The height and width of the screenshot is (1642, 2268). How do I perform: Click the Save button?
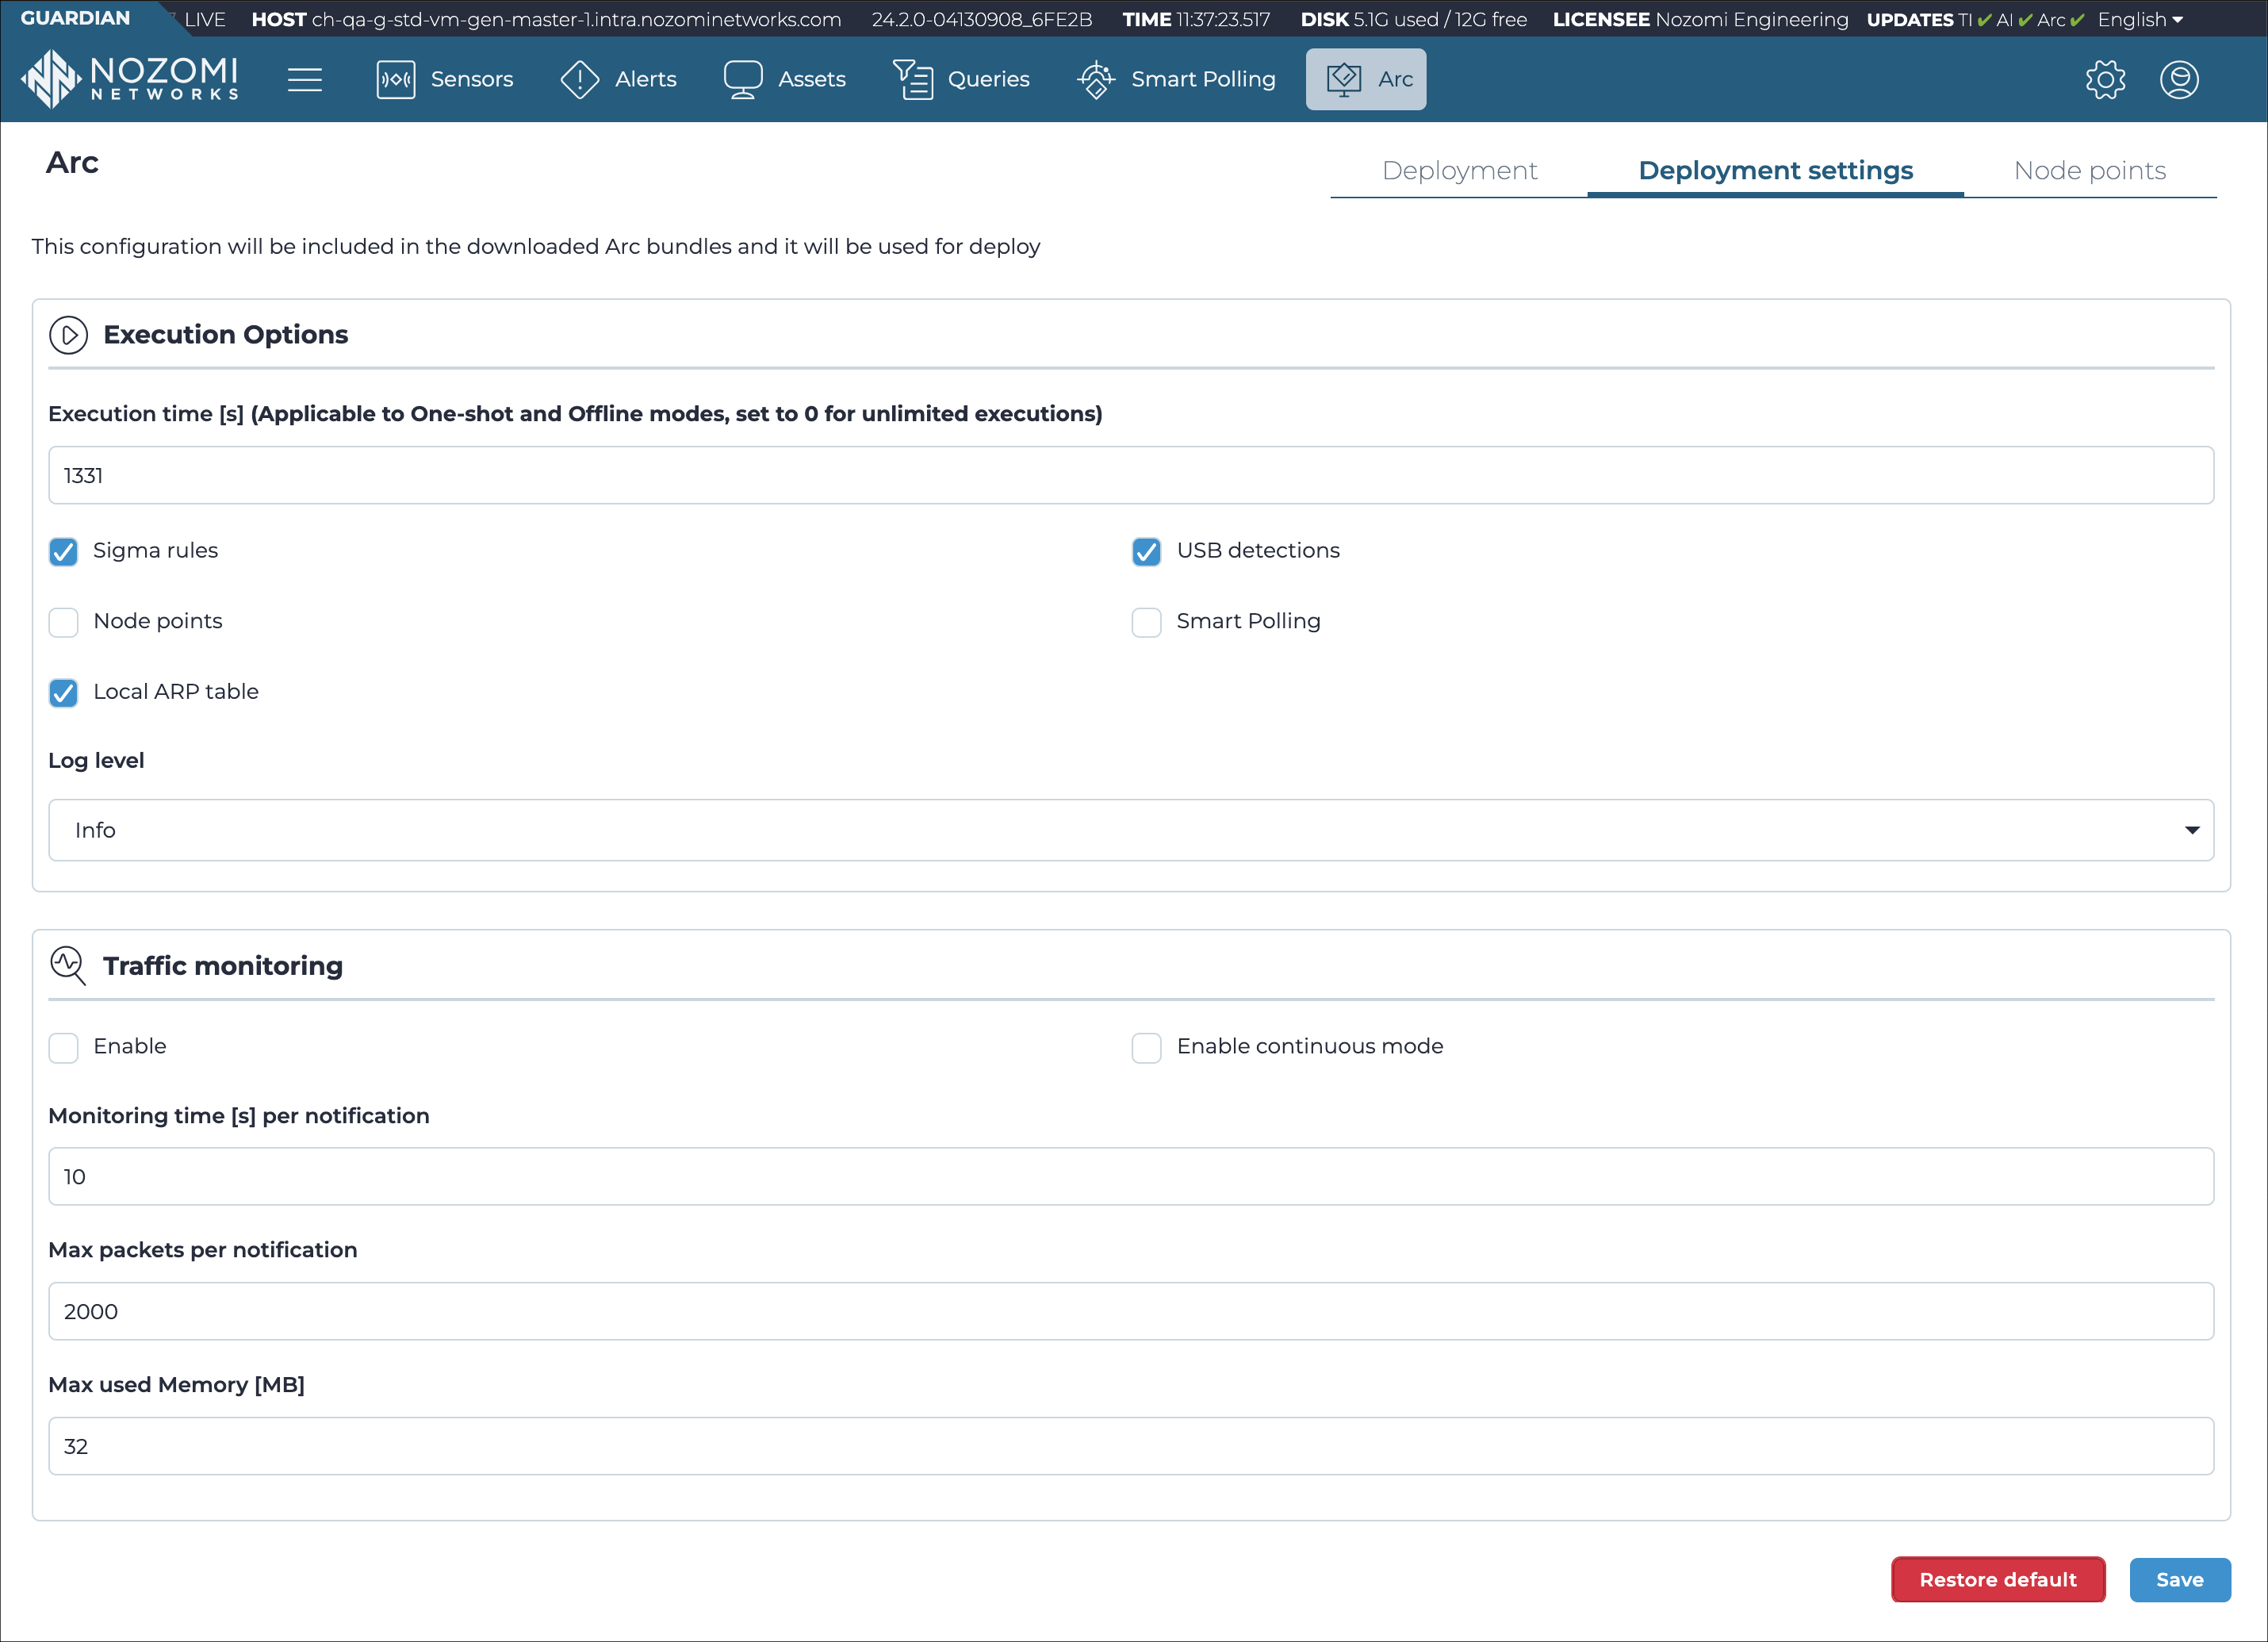[2178, 1579]
